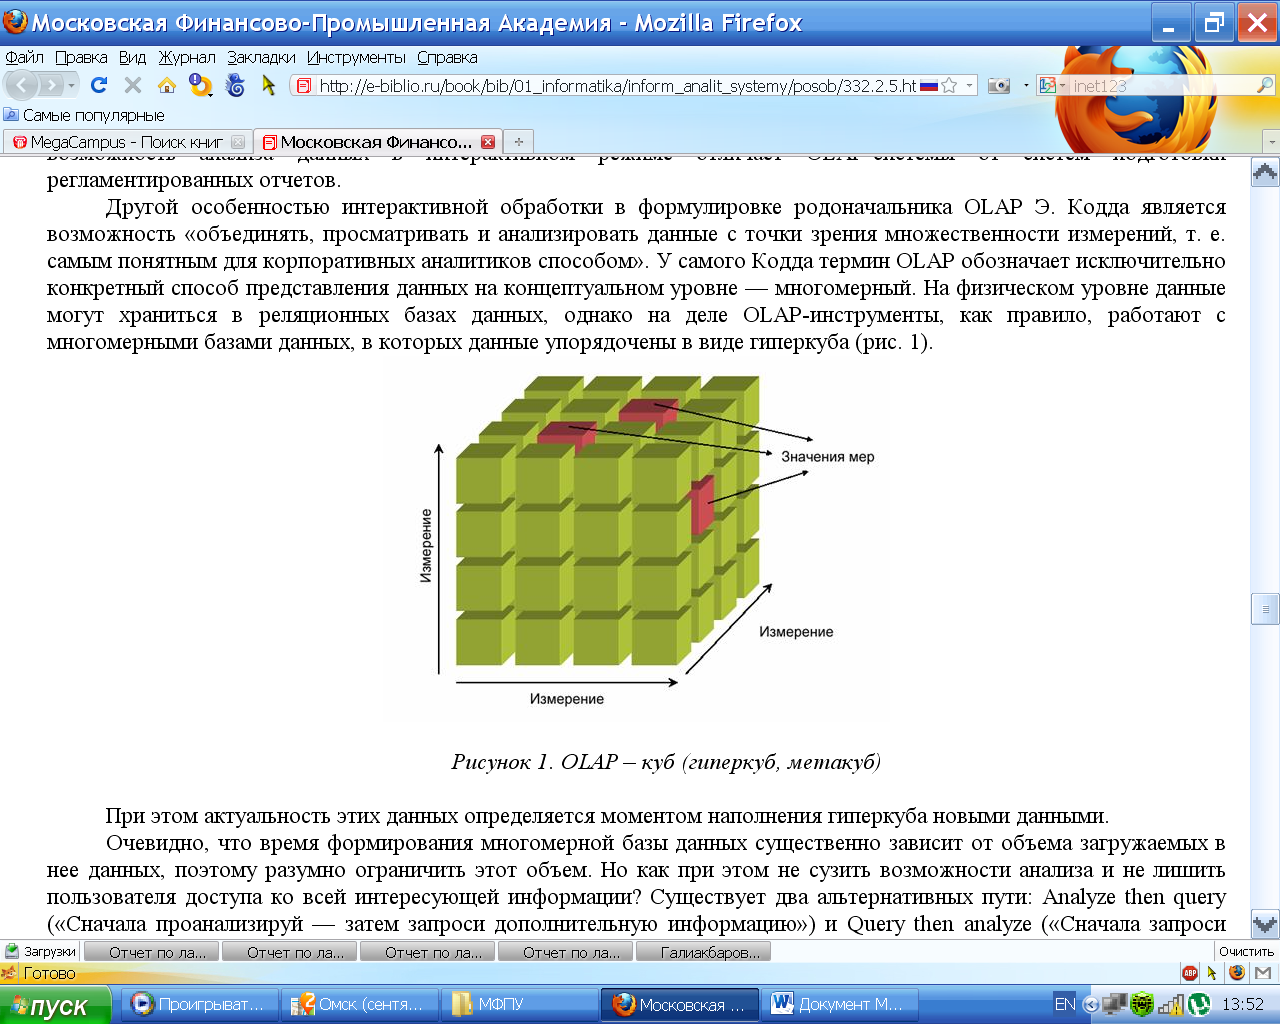Open the first Отчет по ла... download item

pyautogui.click(x=151, y=952)
